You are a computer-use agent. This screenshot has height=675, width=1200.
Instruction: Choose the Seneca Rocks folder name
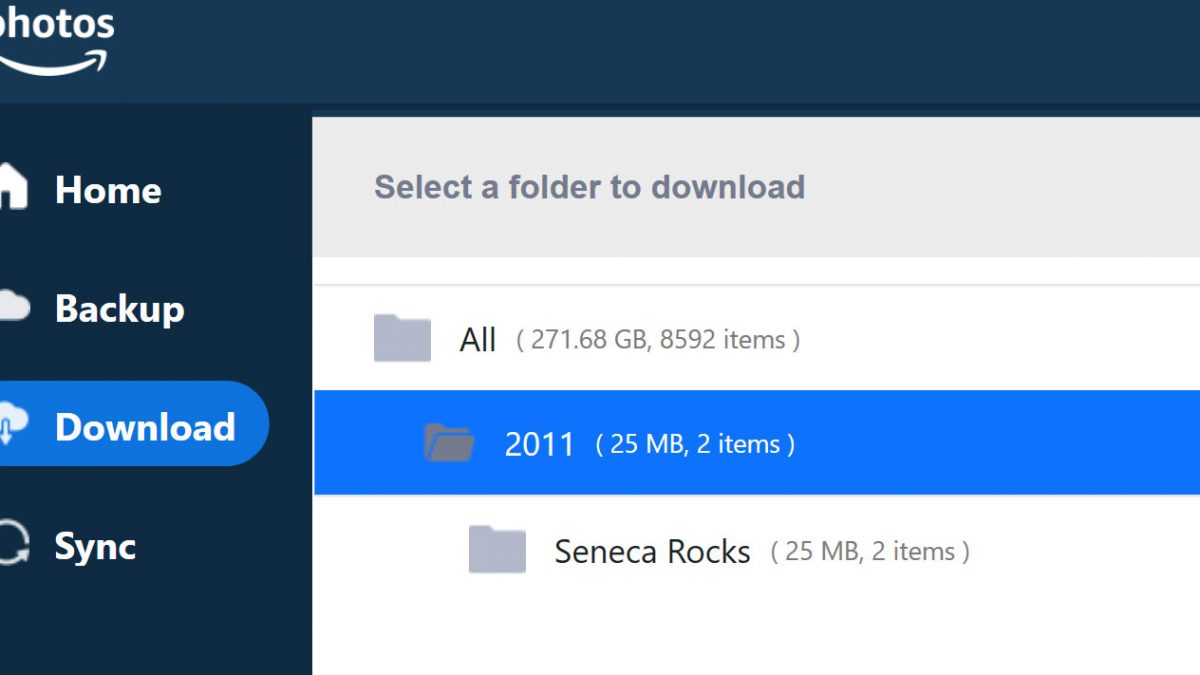point(652,552)
